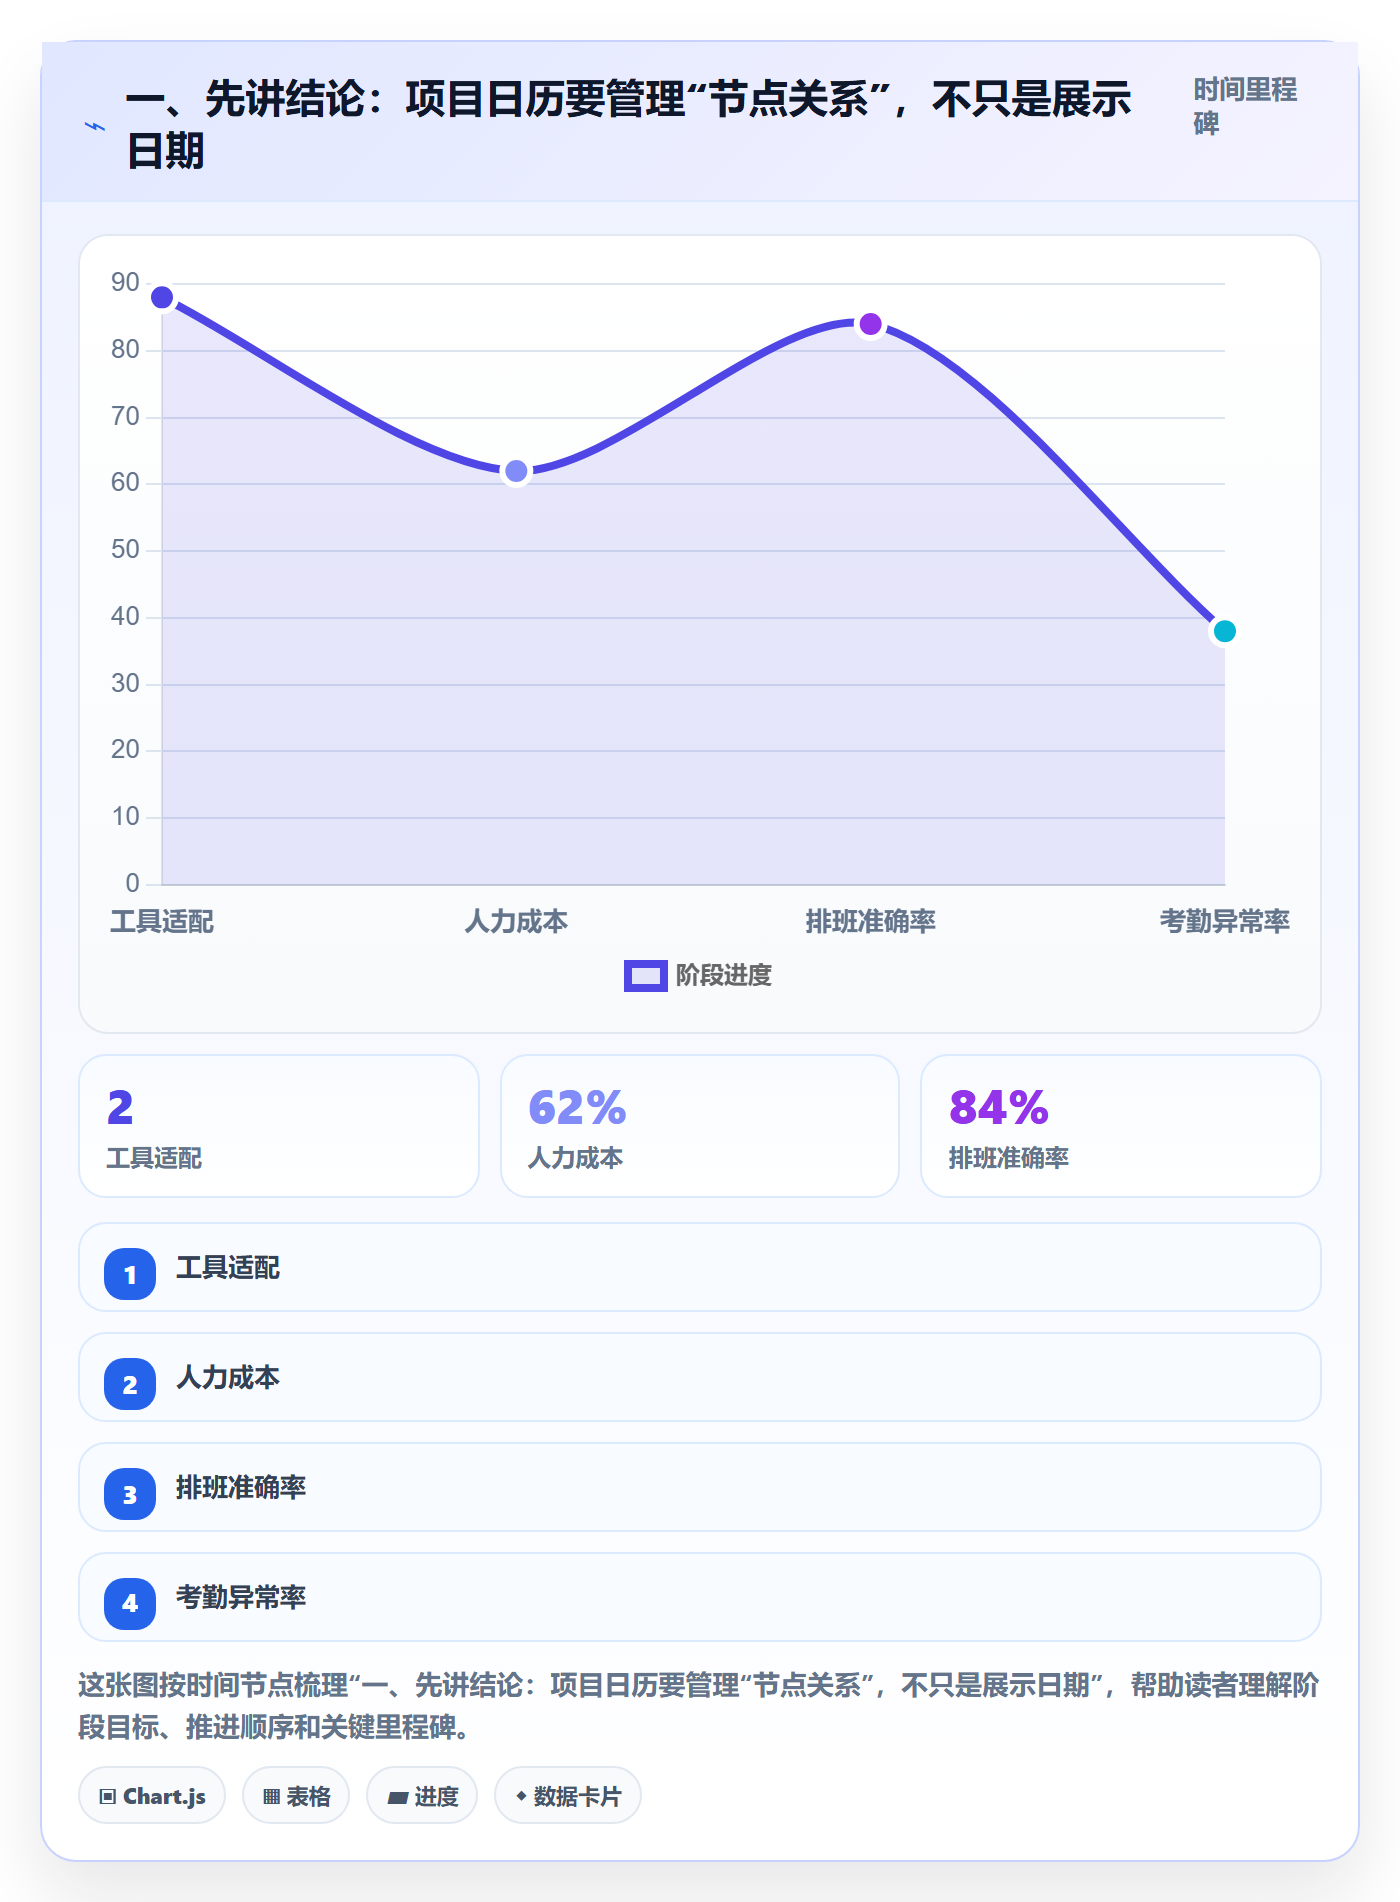Click the bar icon in the 进度 chip
Screen dimensions: 1400x1902
[398, 1798]
